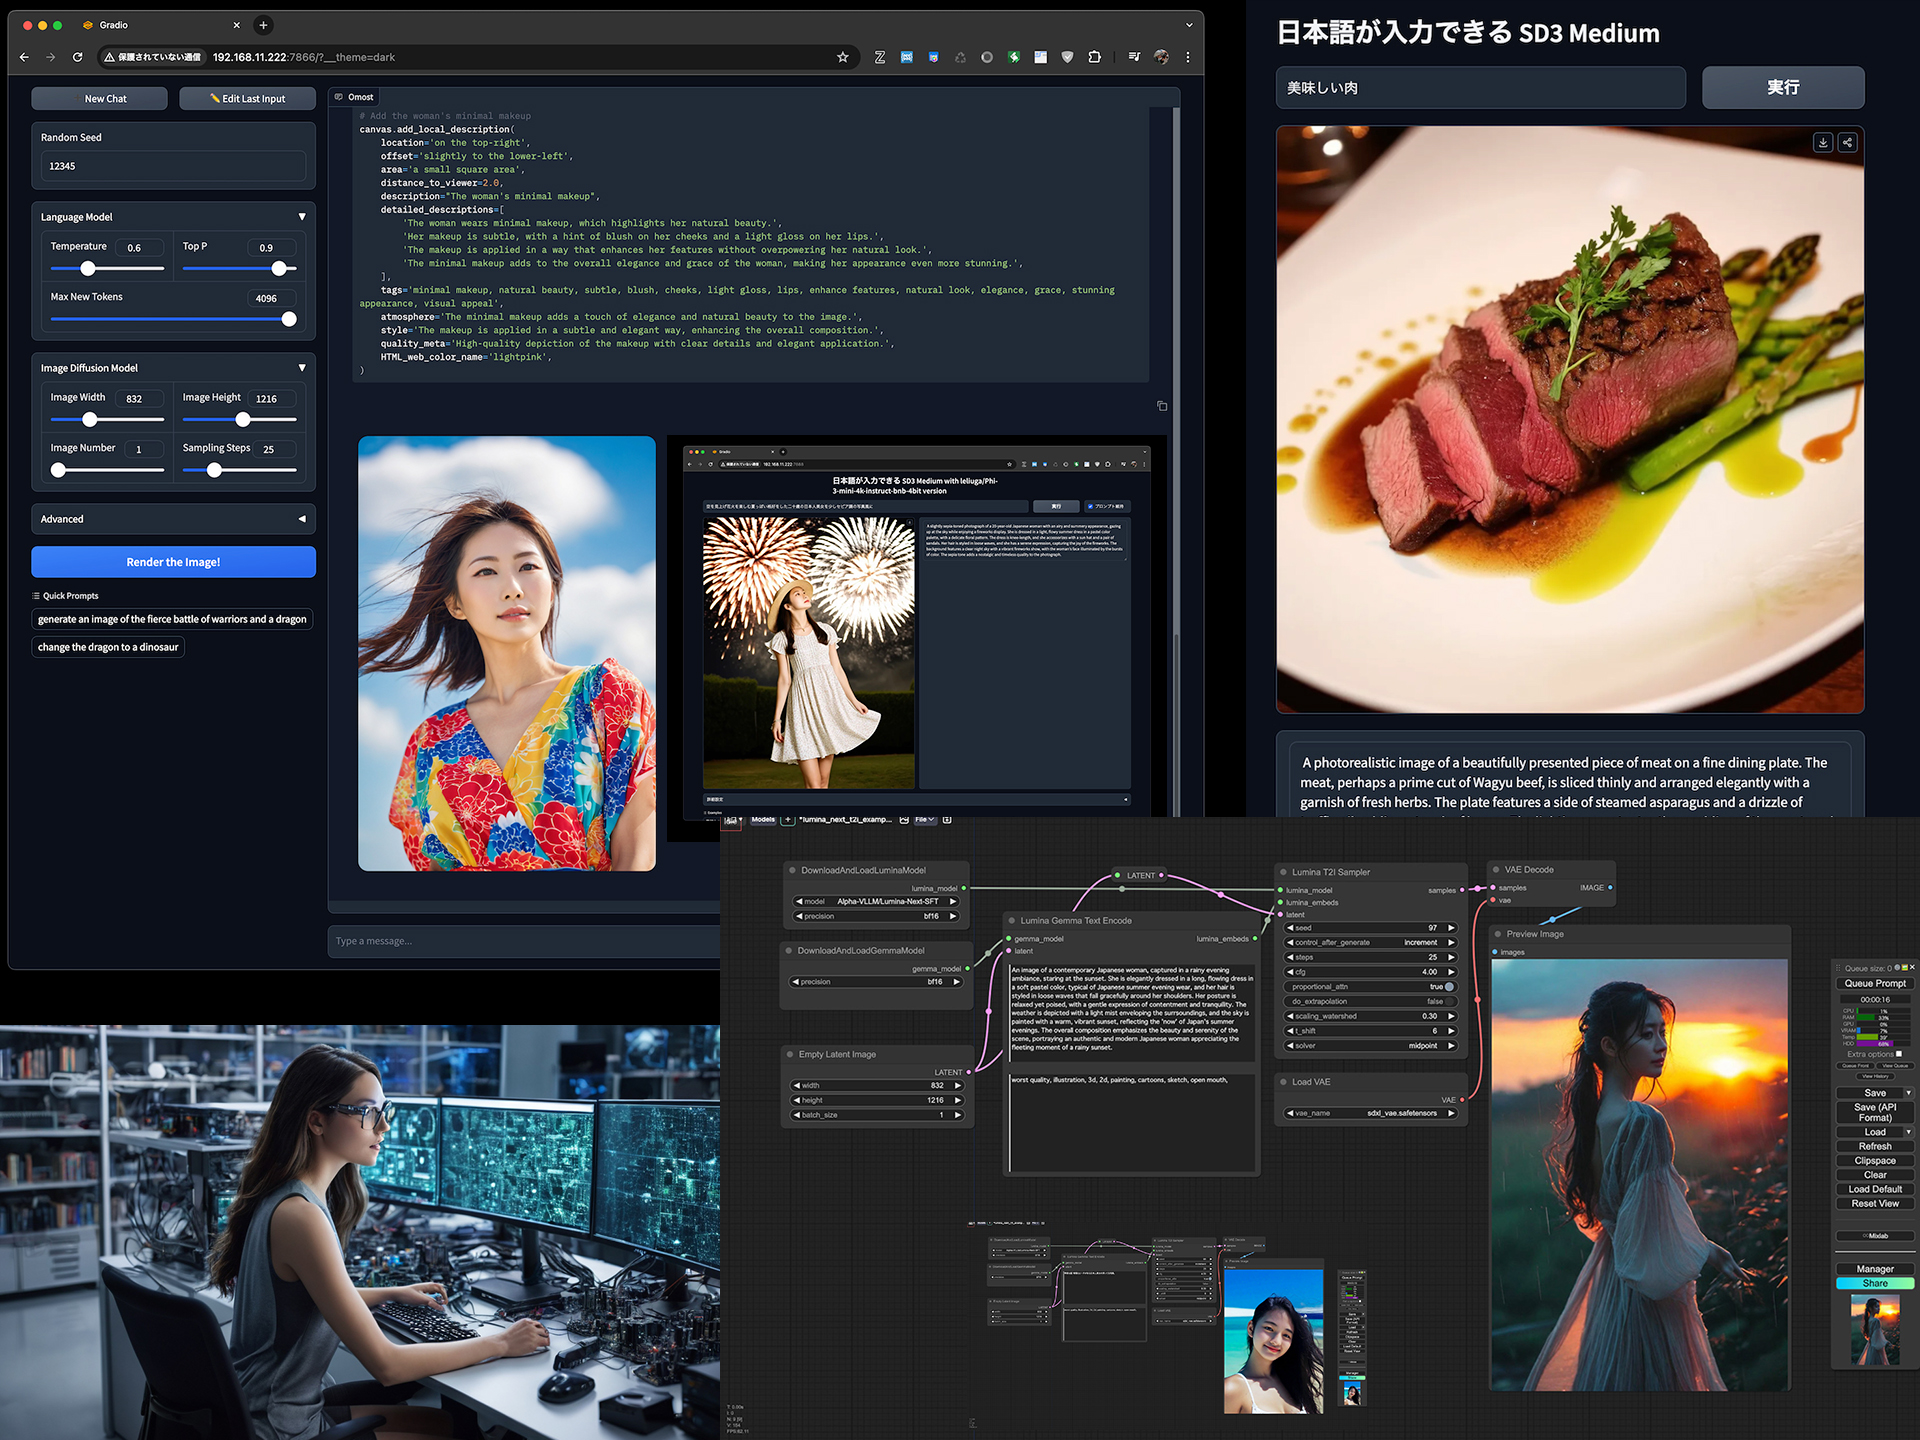Click the ComfyUI settings gear near Queue size

point(1897,967)
